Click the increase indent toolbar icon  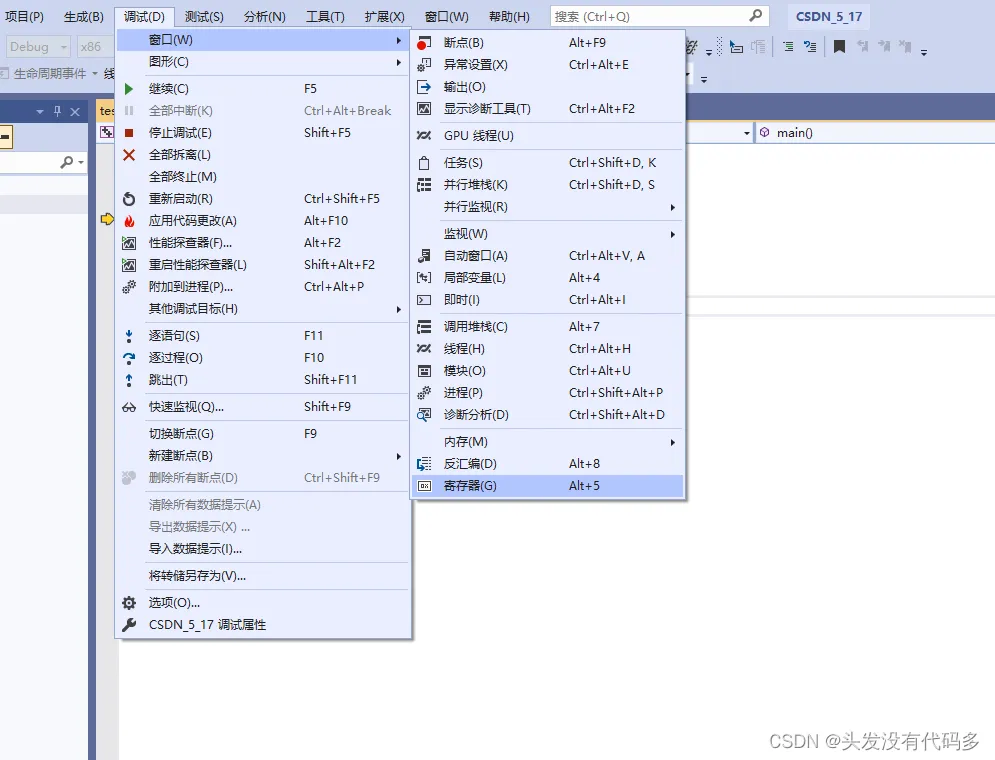click(x=787, y=47)
